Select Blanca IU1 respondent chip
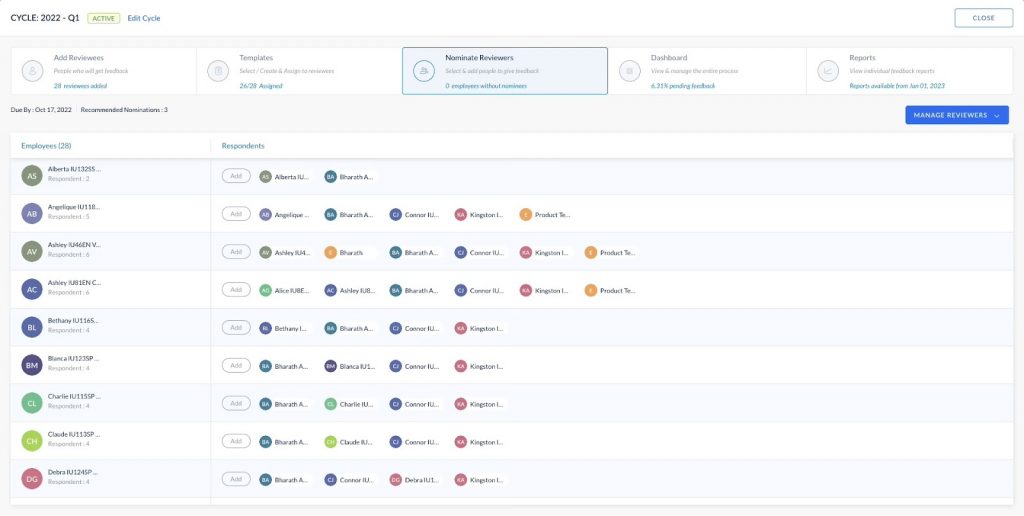 [x=350, y=366]
